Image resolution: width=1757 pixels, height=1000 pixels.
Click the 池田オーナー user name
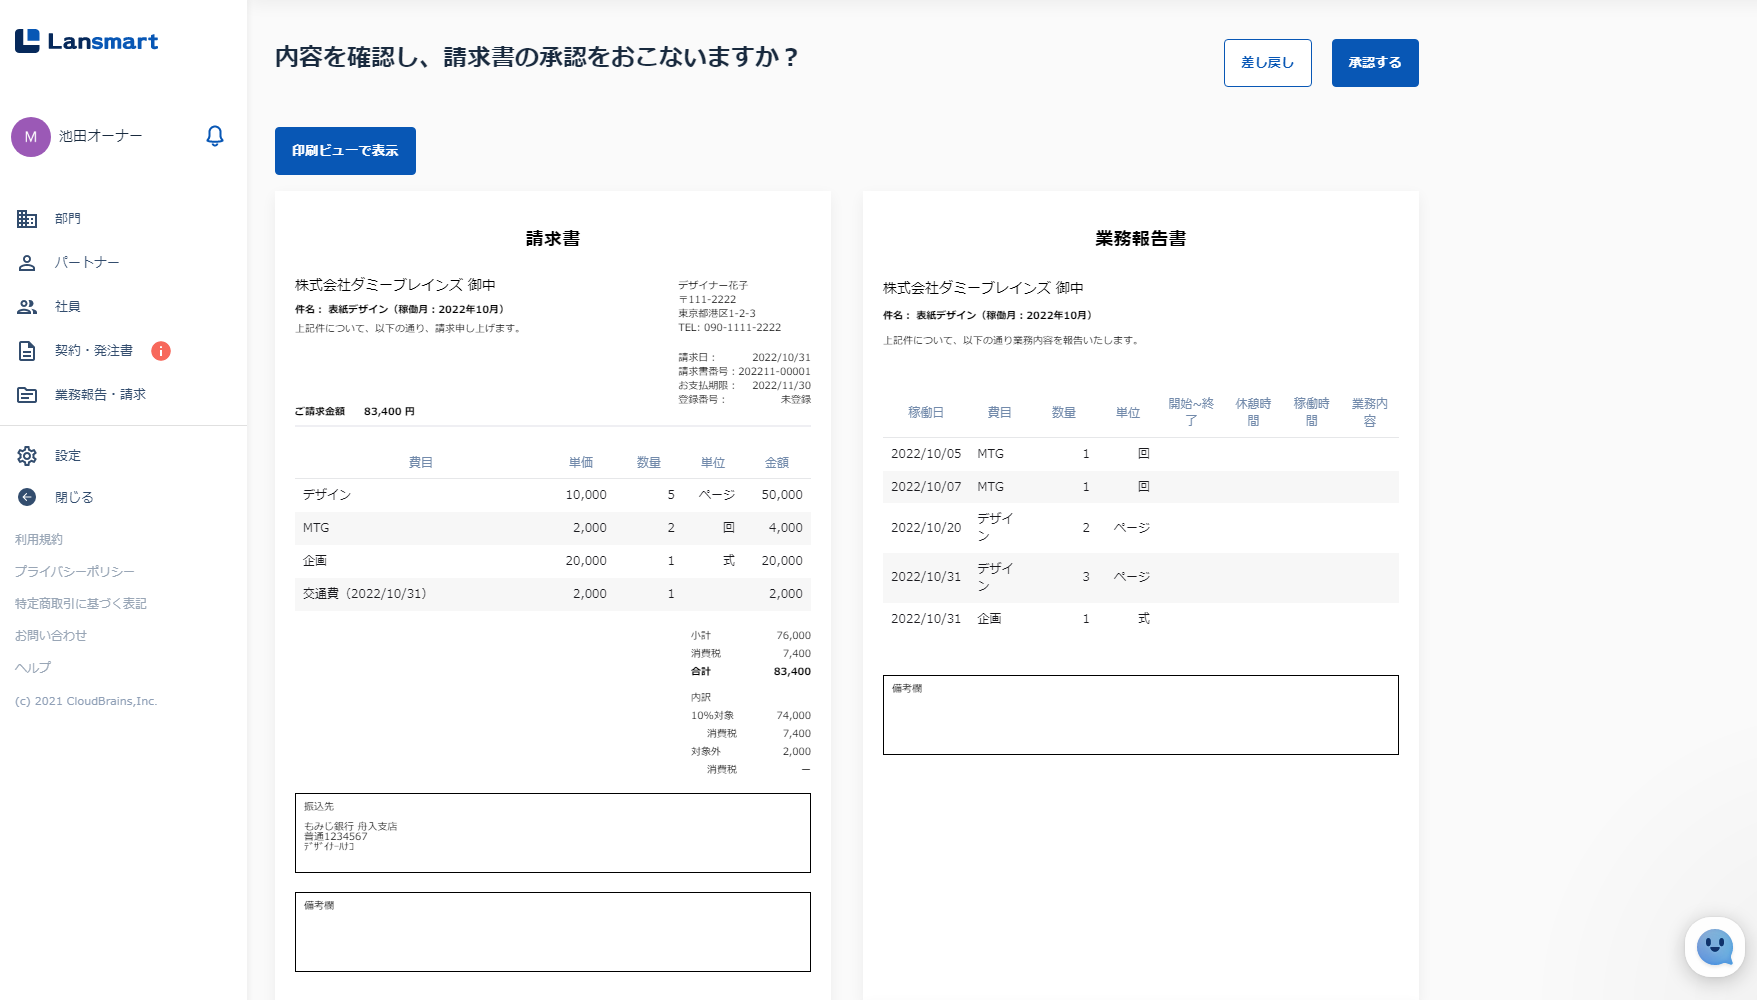tap(101, 136)
